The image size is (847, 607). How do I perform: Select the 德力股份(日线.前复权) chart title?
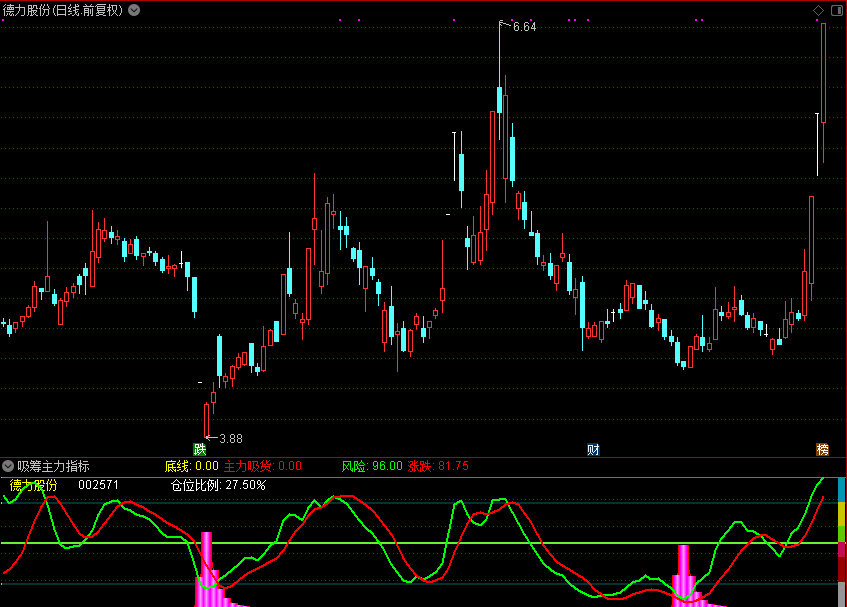click(63, 10)
